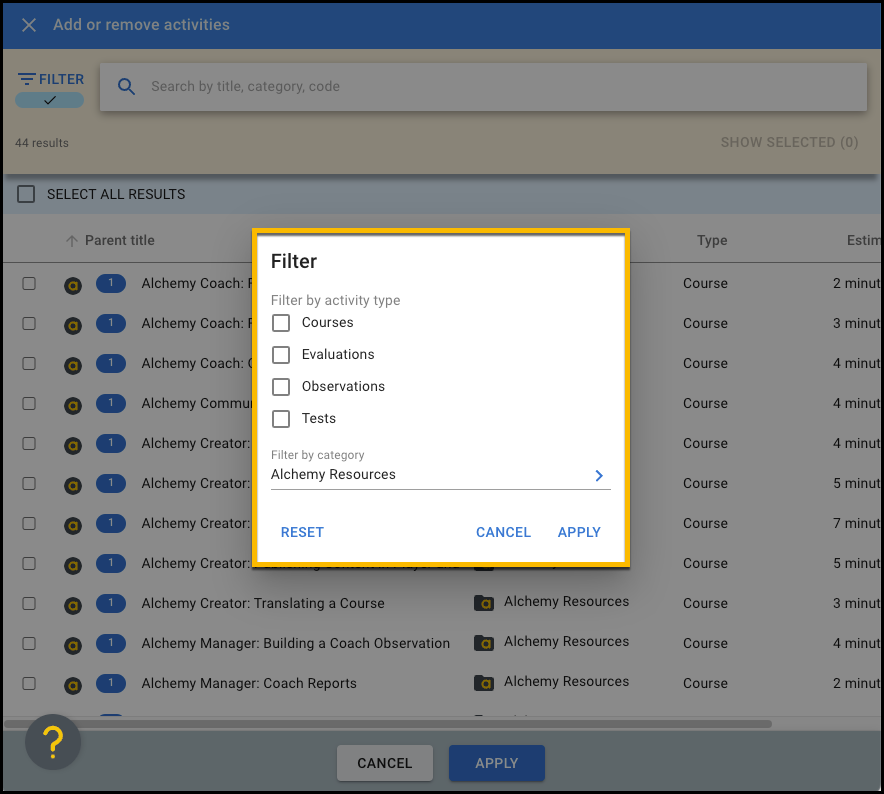884x794 pixels.
Task: Check the Evaluations filter box
Action: coord(281,355)
